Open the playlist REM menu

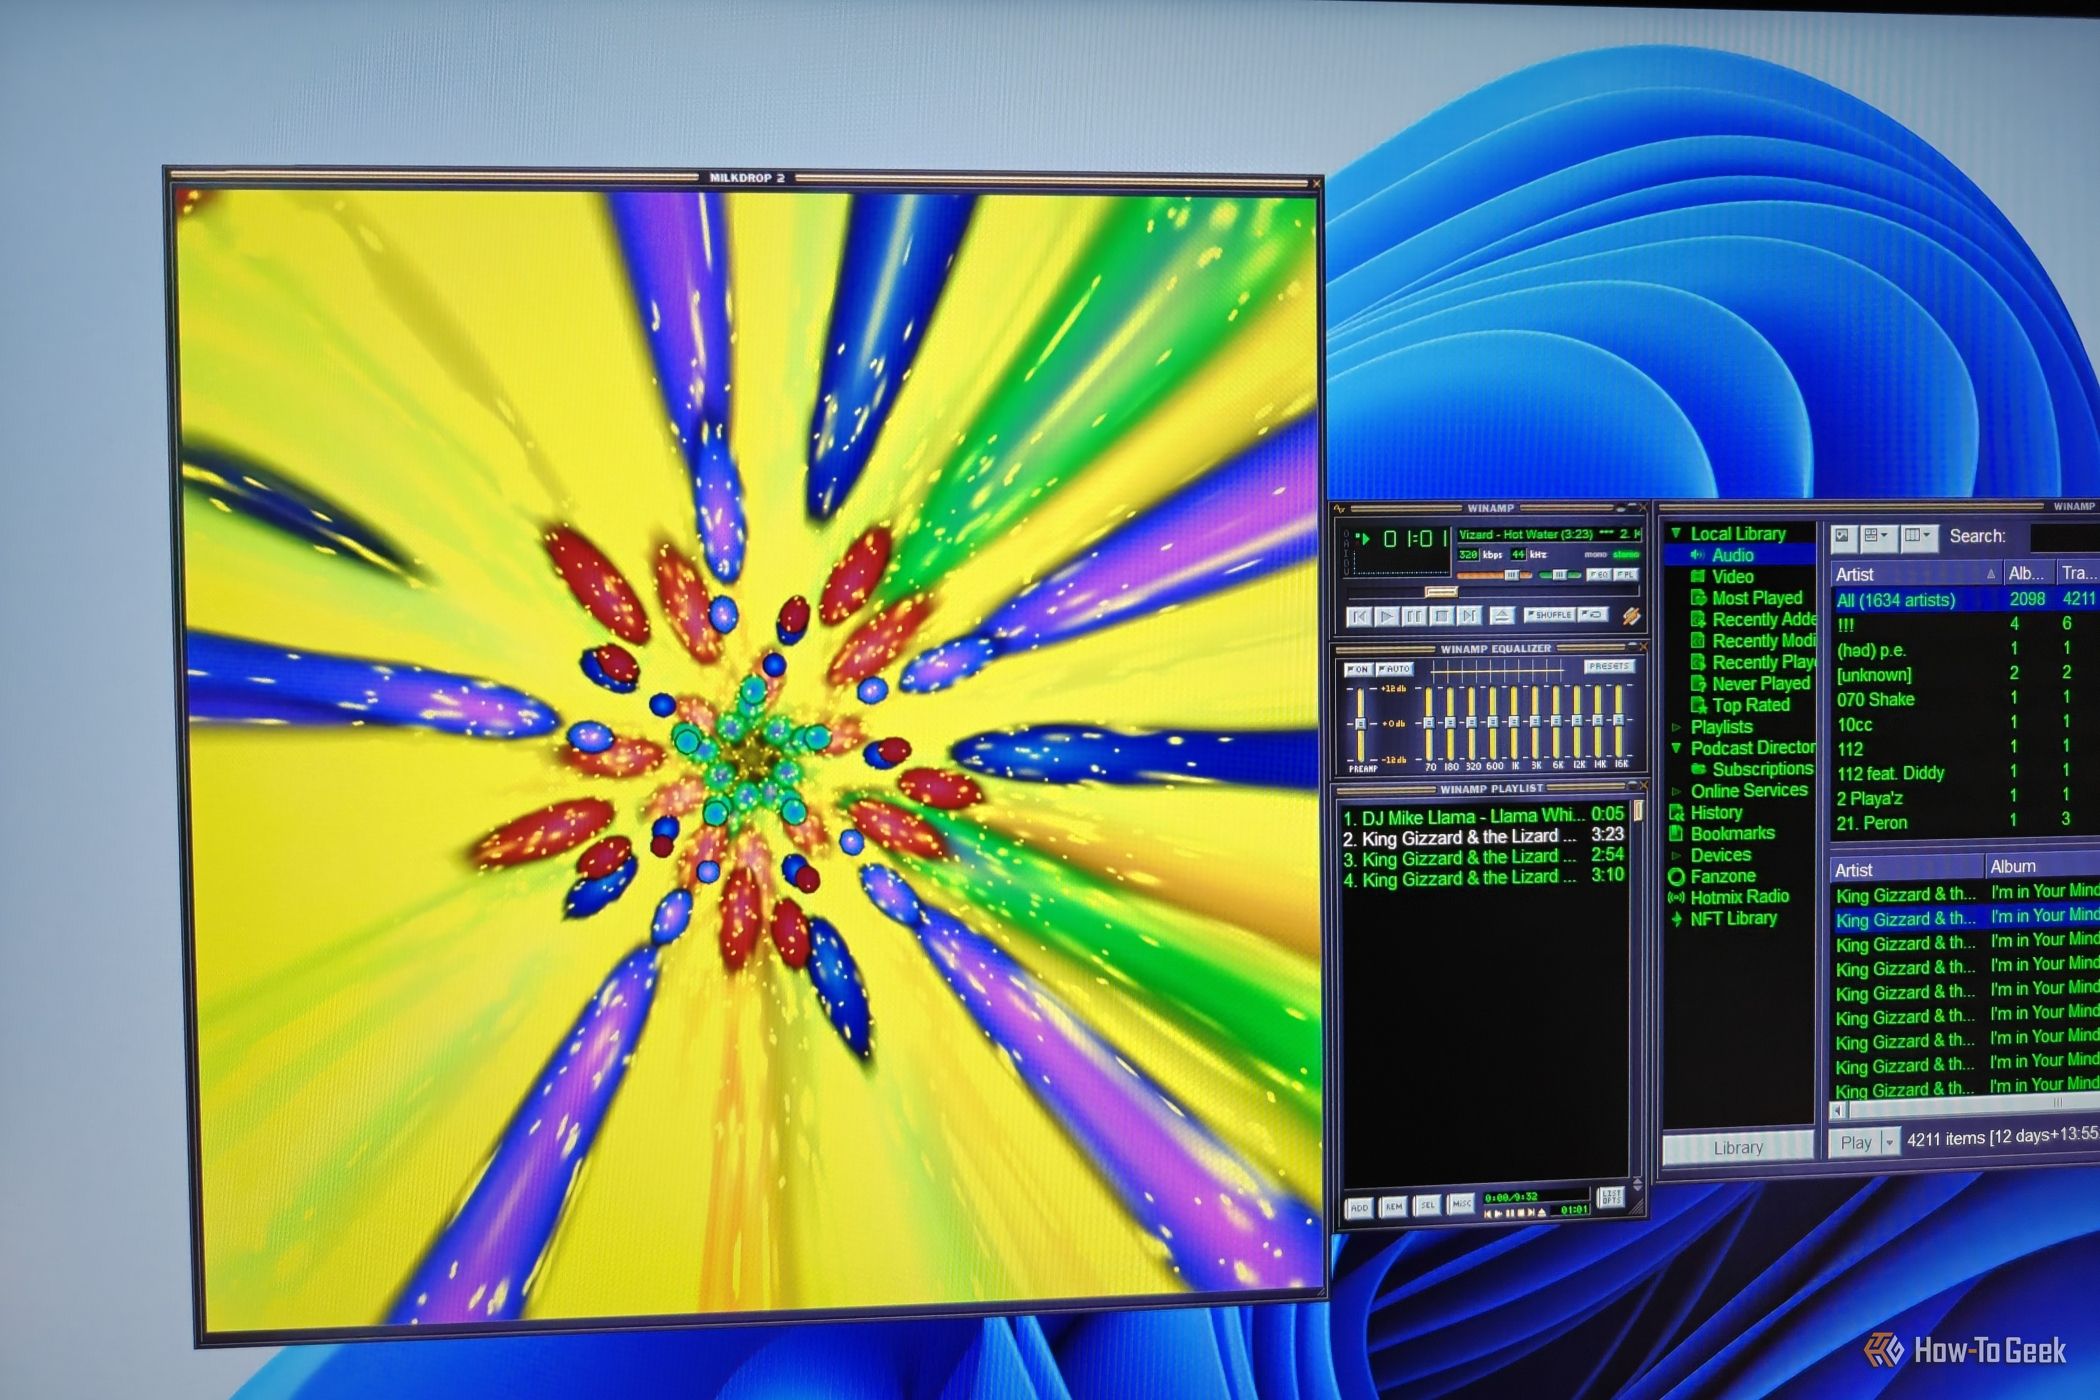(1394, 1207)
